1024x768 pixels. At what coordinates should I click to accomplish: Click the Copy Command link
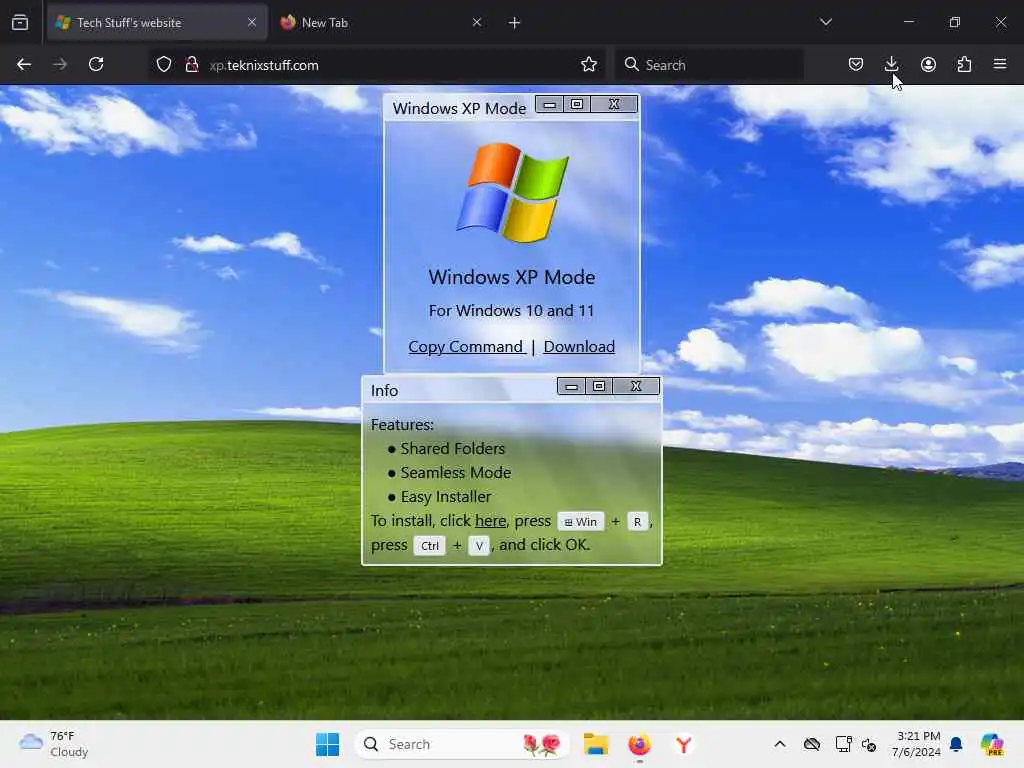click(466, 347)
